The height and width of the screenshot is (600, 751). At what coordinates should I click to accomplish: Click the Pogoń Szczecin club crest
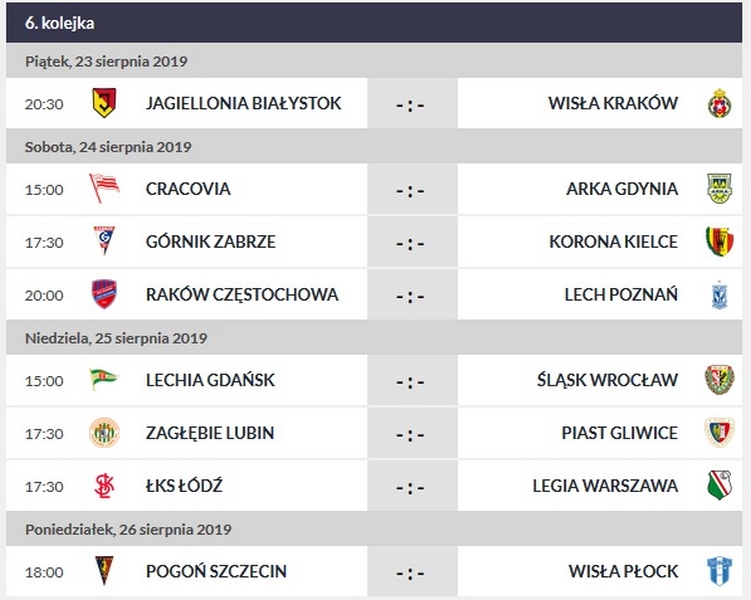click(x=104, y=572)
